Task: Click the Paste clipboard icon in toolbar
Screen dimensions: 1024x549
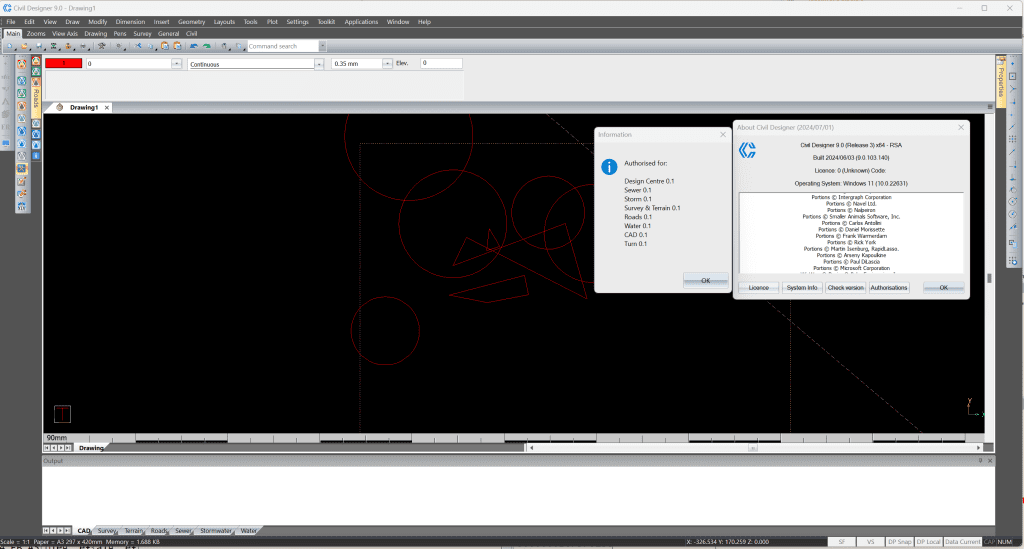Action: 177,46
